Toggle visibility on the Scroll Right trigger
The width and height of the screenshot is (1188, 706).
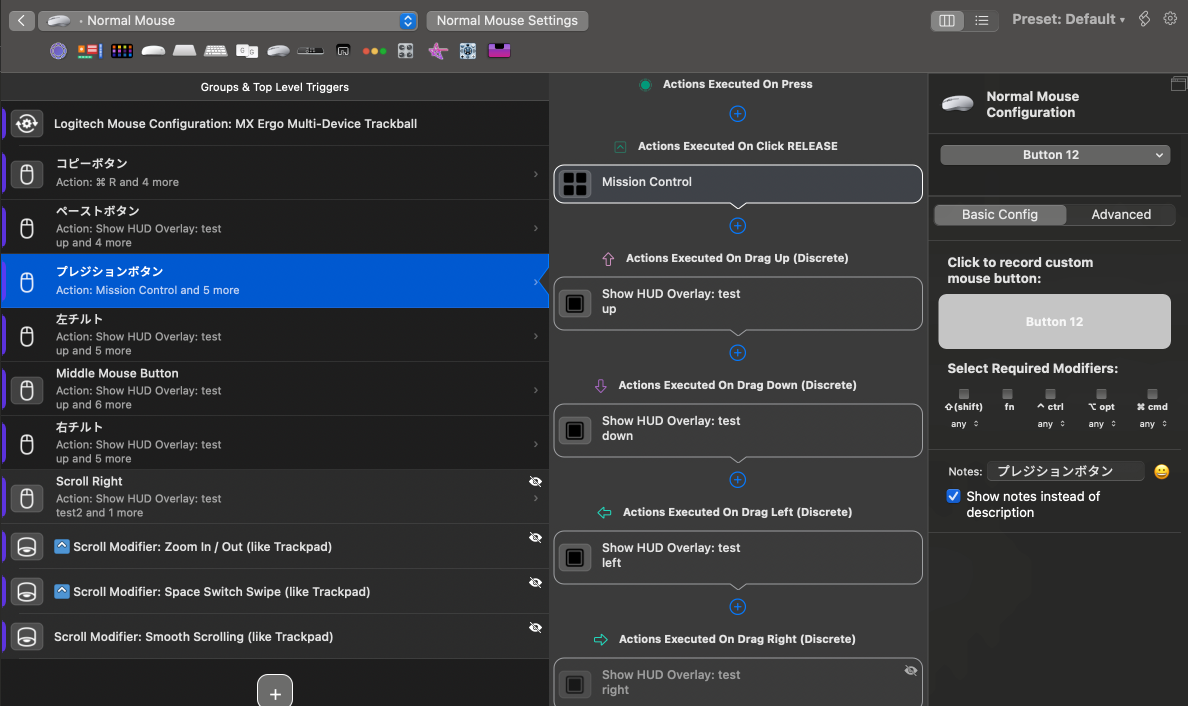click(x=535, y=481)
